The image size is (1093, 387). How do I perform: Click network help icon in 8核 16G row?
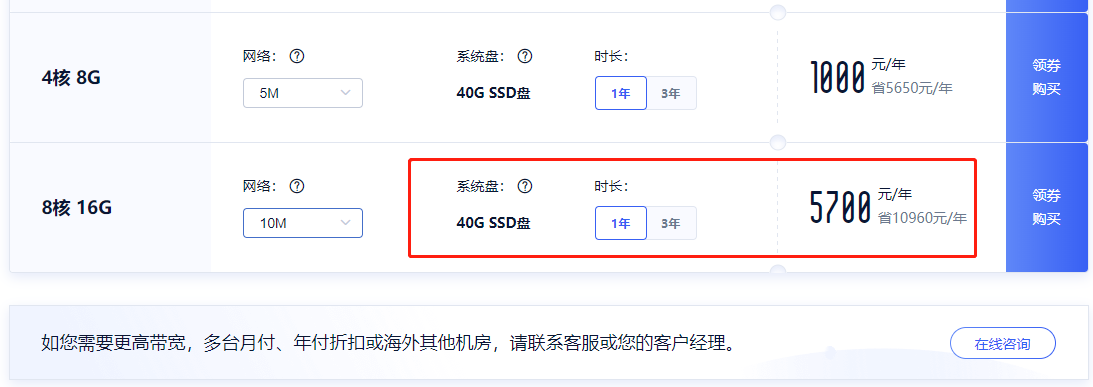(x=297, y=186)
